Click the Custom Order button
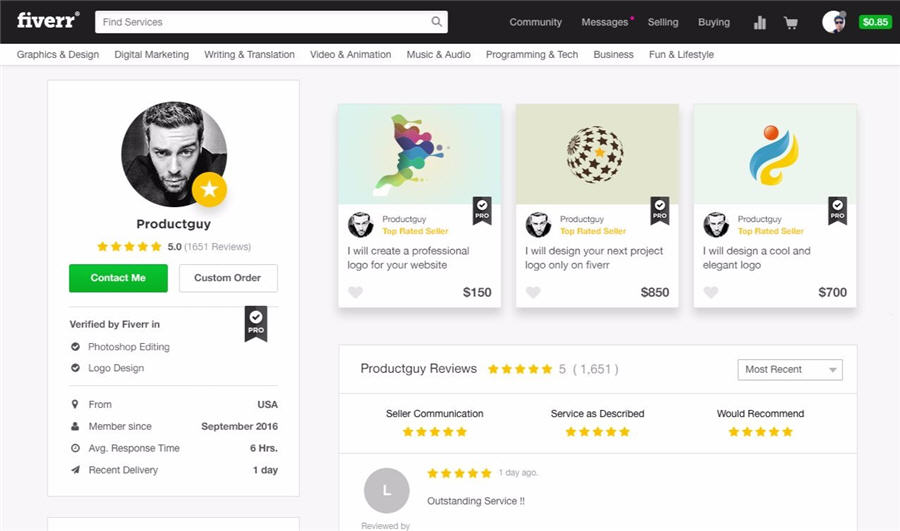Screen dimensions: 900x531 [x=228, y=278]
